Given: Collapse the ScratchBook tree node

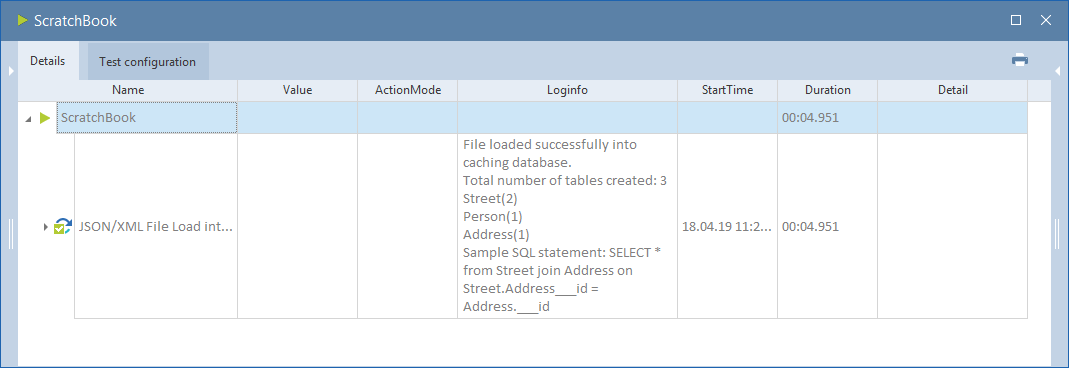Looking at the screenshot, I should pos(28,119).
